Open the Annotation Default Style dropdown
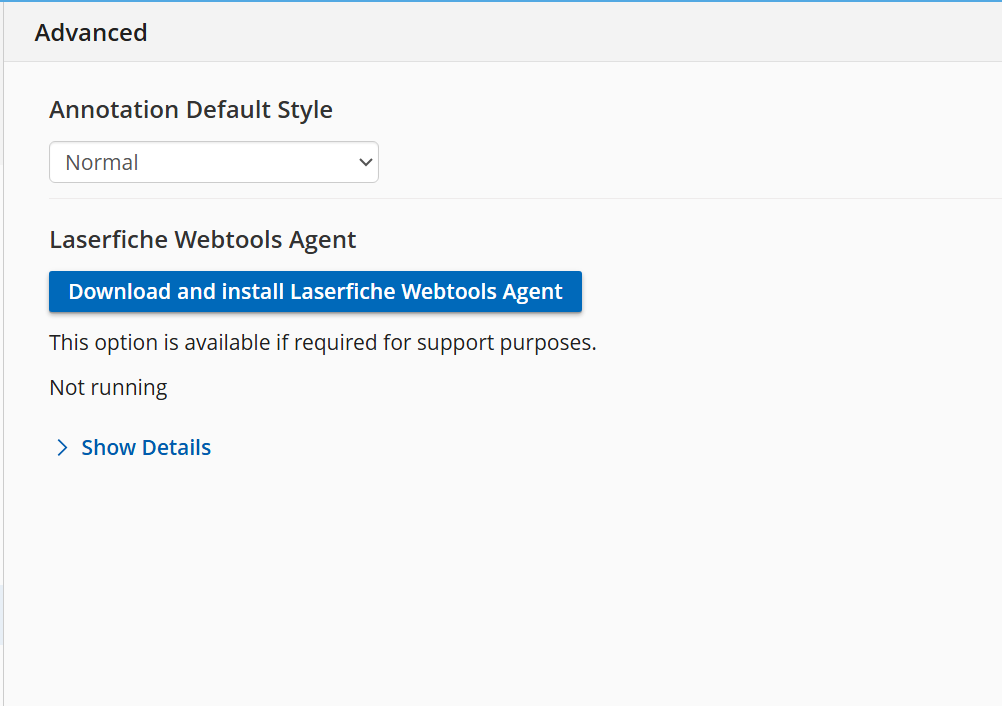Viewport: 1002px width, 706px height. click(213, 162)
